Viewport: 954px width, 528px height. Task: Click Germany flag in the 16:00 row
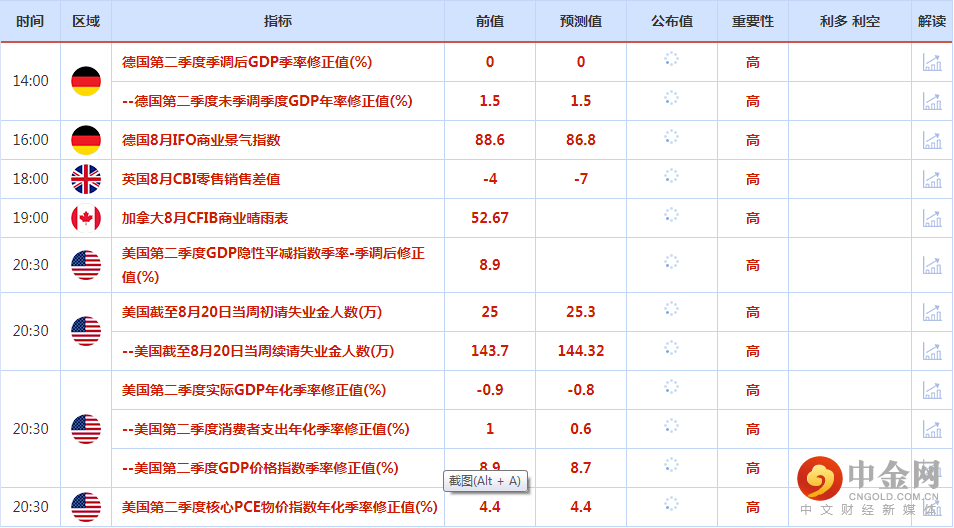(x=86, y=140)
